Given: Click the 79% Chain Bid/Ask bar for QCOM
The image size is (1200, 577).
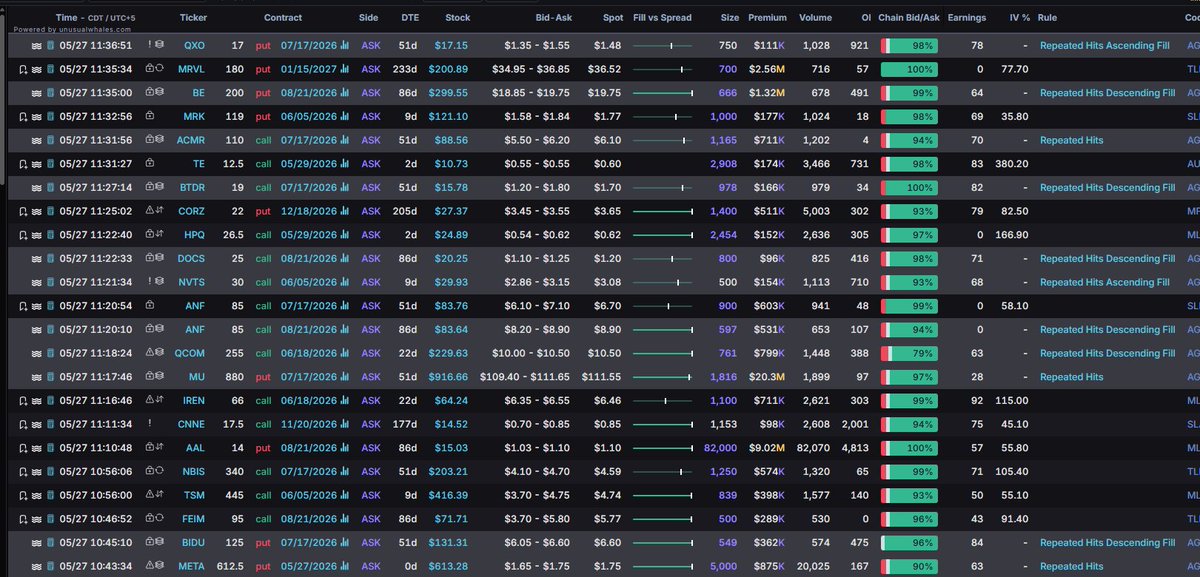Looking at the screenshot, I should pyautogui.click(x=909, y=353).
